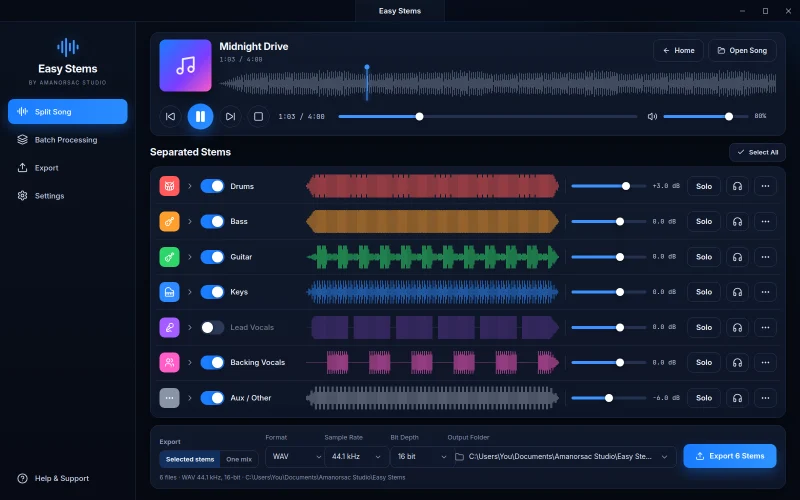
Task: Open the 44.1 kHz sample rate dropdown
Action: coord(356,457)
